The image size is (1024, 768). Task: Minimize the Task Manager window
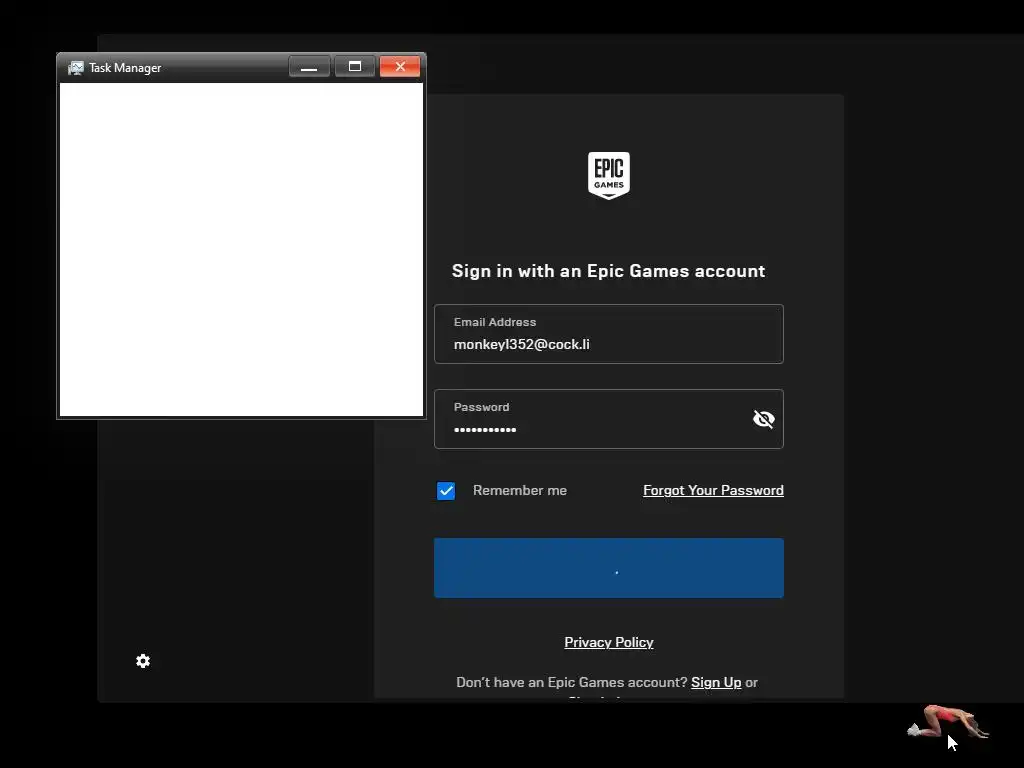[x=309, y=67]
